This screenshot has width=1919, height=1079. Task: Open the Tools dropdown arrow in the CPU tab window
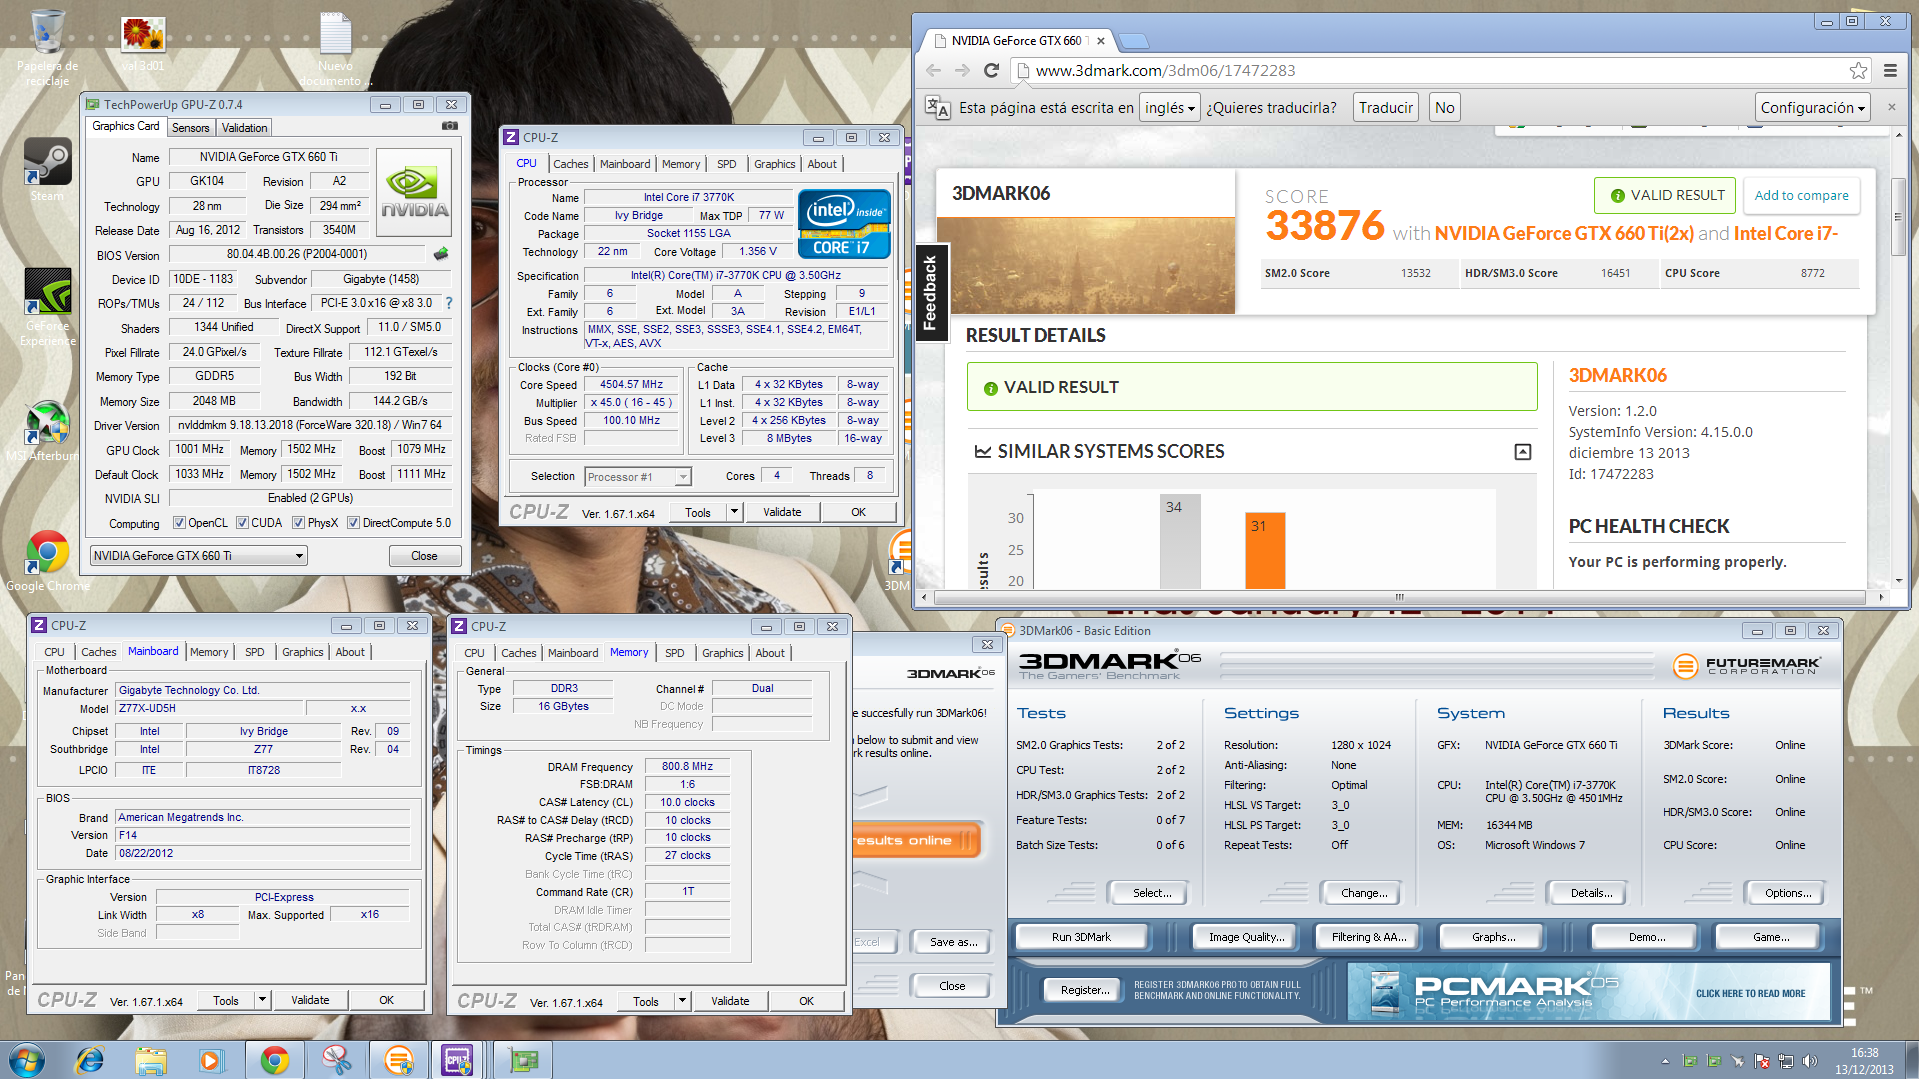(x=733, y=512)
